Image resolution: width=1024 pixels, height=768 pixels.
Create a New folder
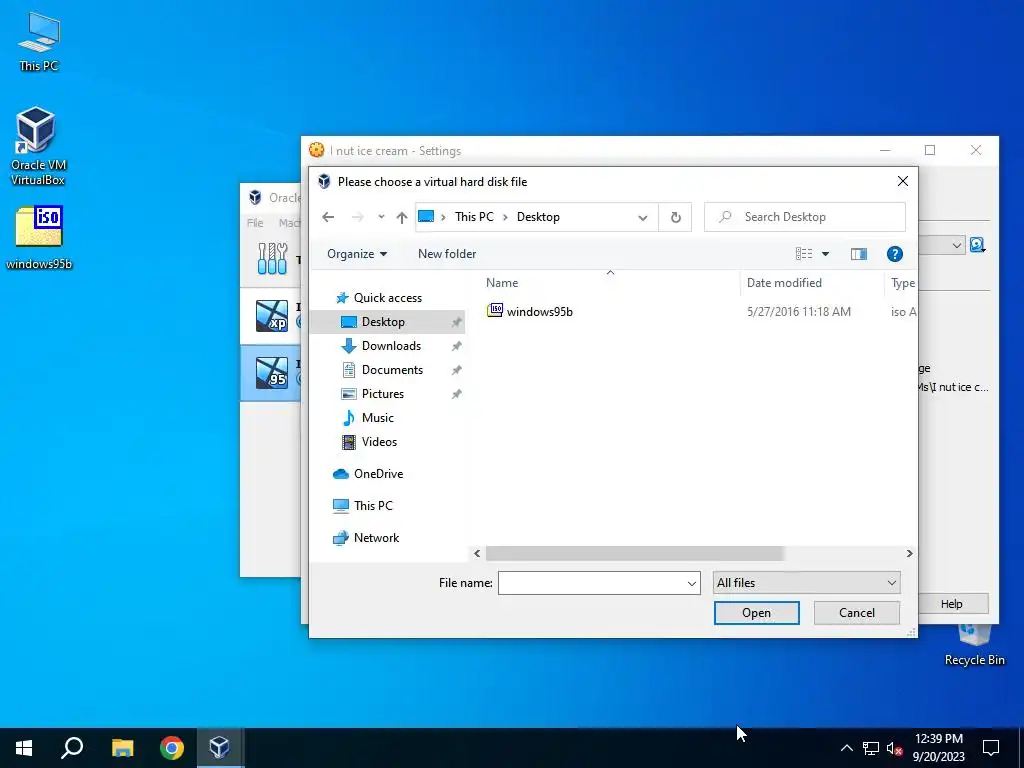pos(447,254)
